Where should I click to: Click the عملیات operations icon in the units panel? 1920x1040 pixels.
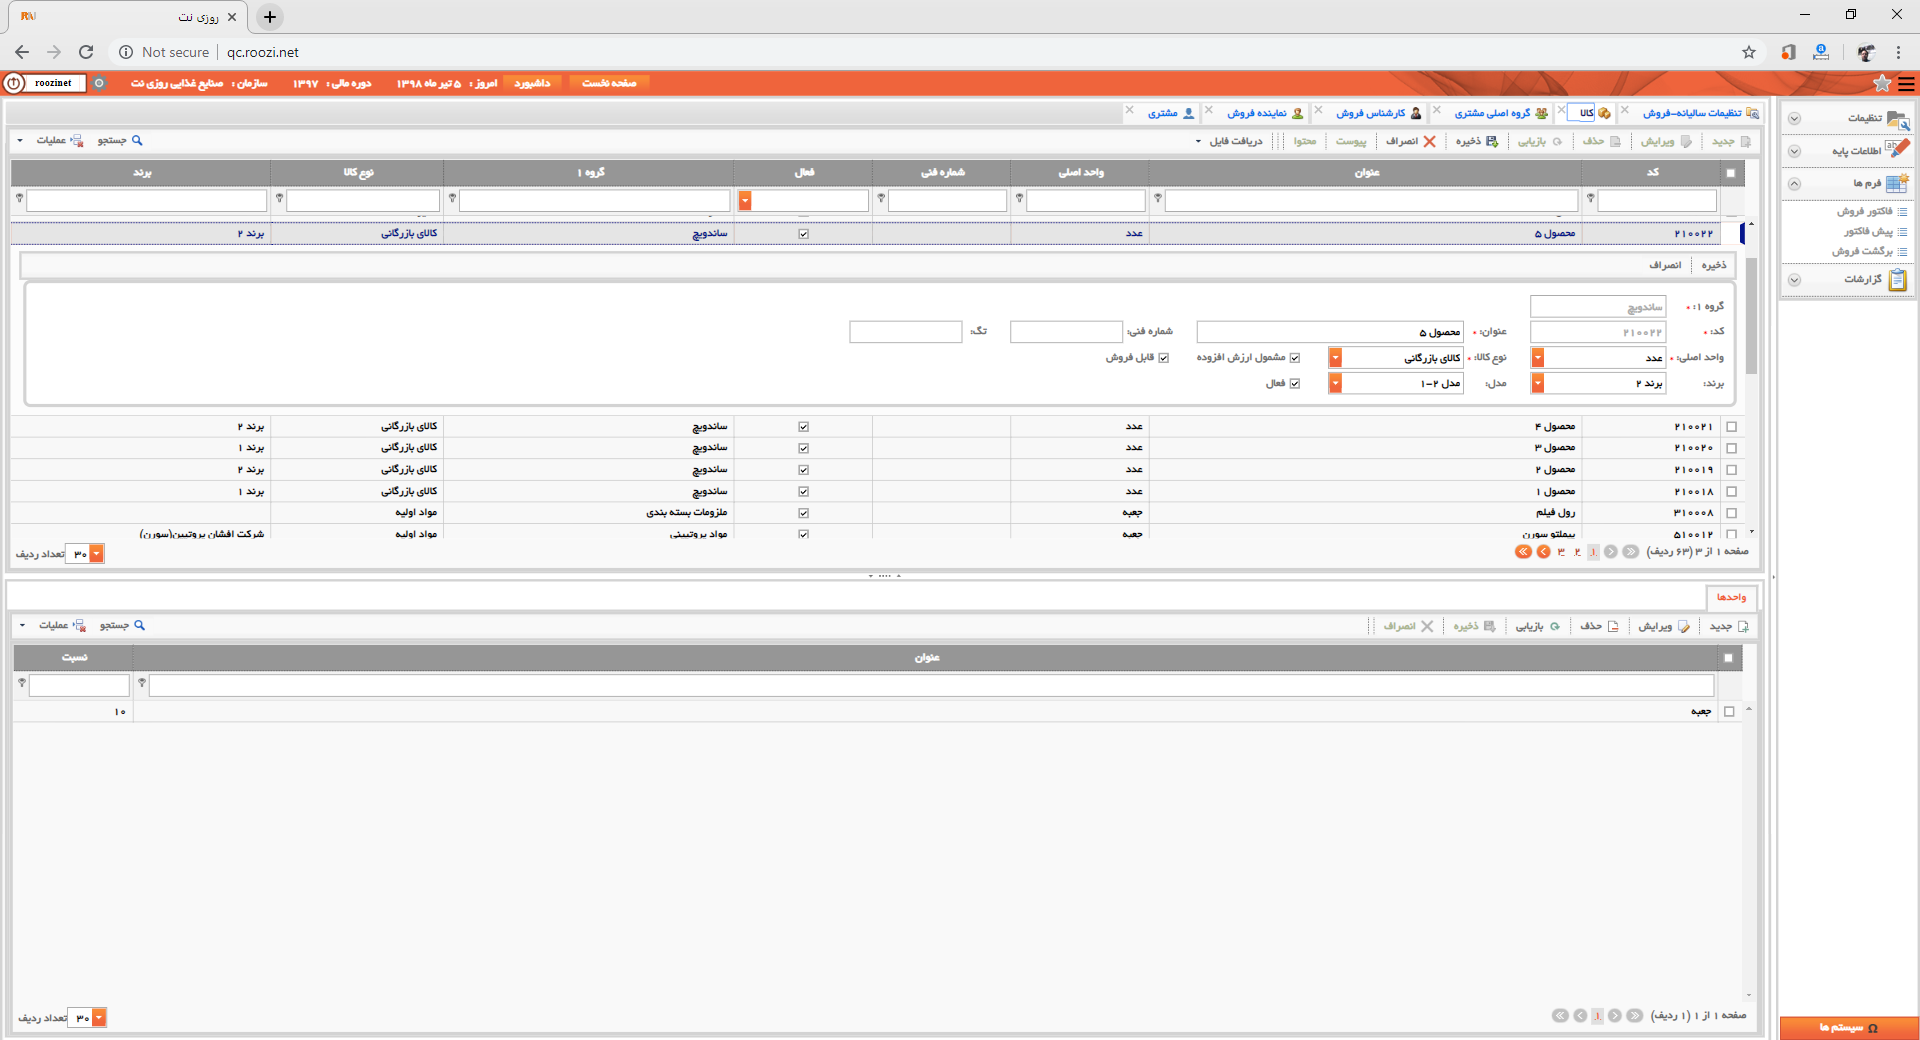point(79,625)
